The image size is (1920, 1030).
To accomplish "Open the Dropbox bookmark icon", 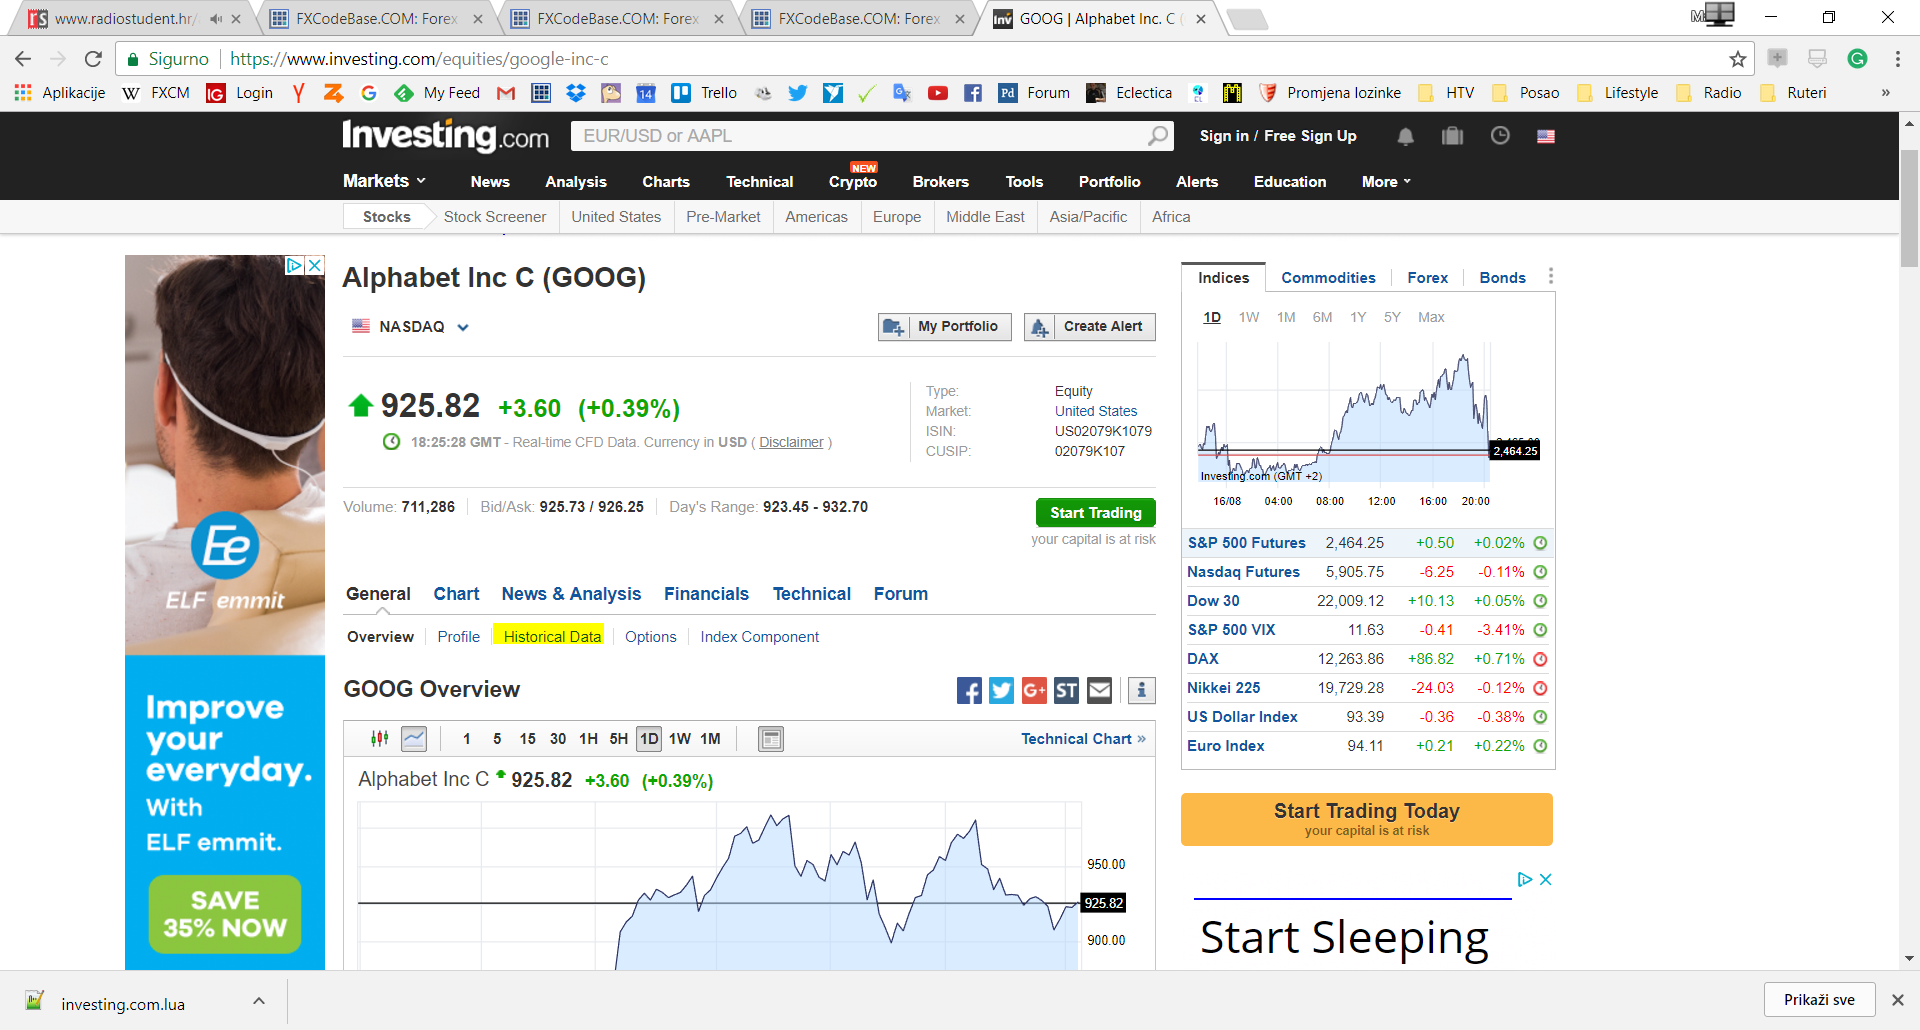I will (x=576, y=93).
